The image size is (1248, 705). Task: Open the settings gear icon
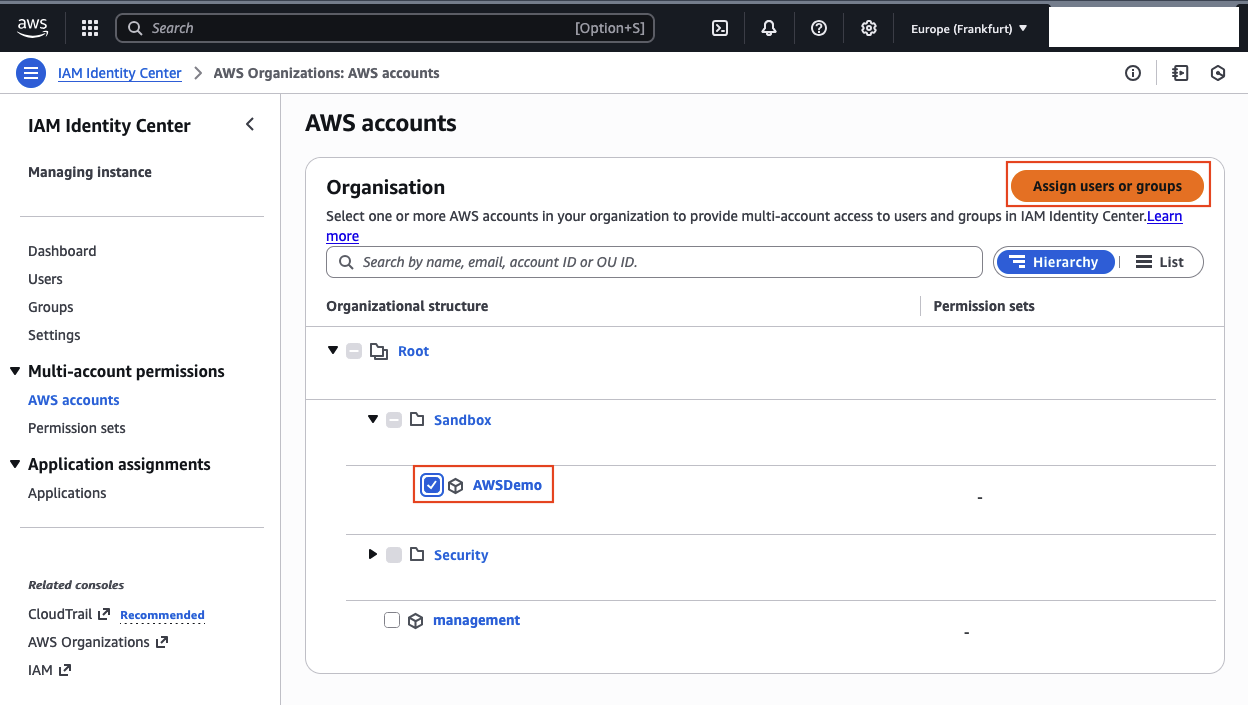coord(868,28)
